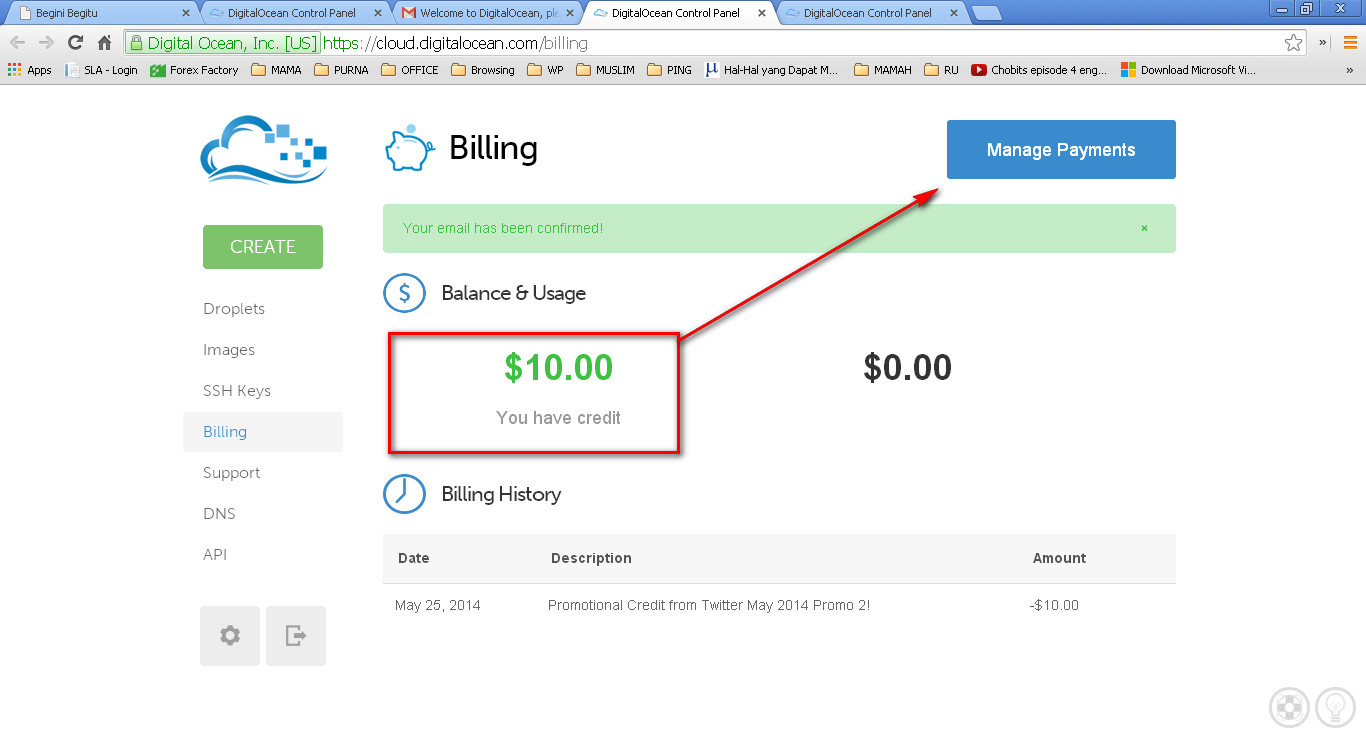Viewport: 1366px width, 738px height.
Task: Expand the hidden bookmarks overflow chevron
Action: point(1349,70)
